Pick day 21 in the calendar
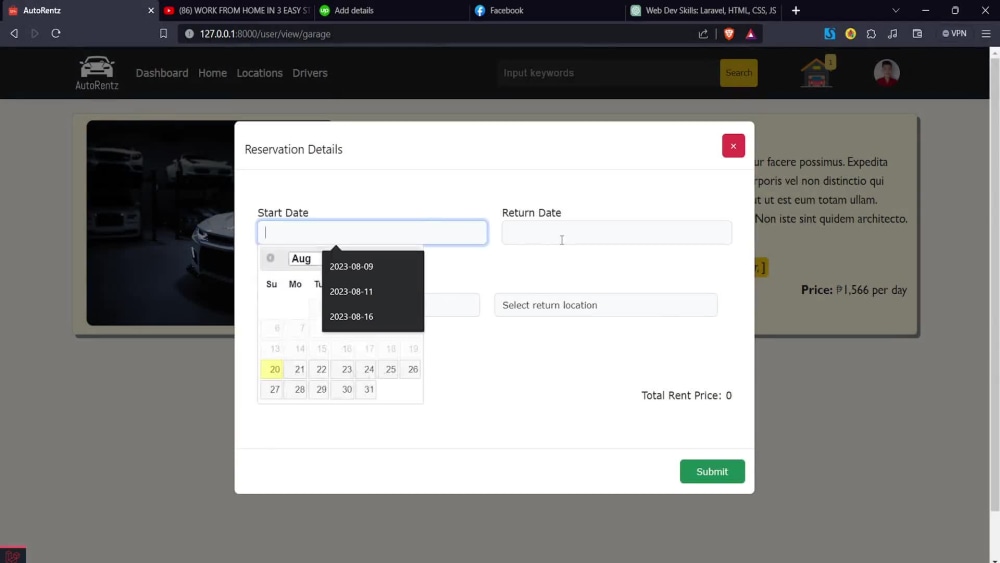The image size is (1000, 563). click(297, 369)
